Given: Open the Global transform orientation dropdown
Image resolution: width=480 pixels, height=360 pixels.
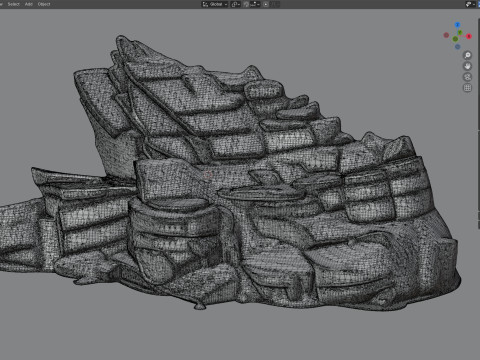Looking at the screenshot, I should coord(215,4).
